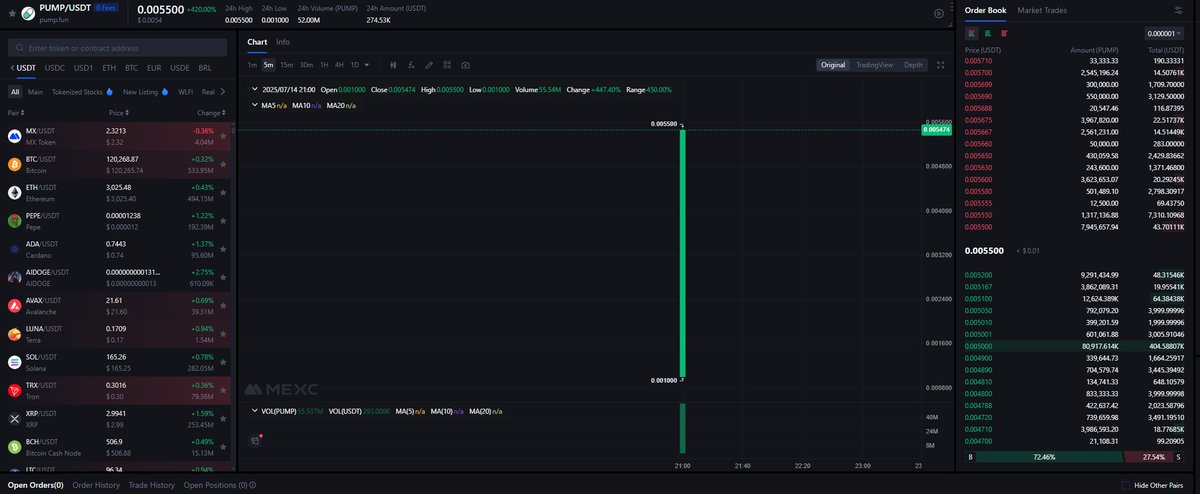Sort pairs list by Change column

click(211, 113)
